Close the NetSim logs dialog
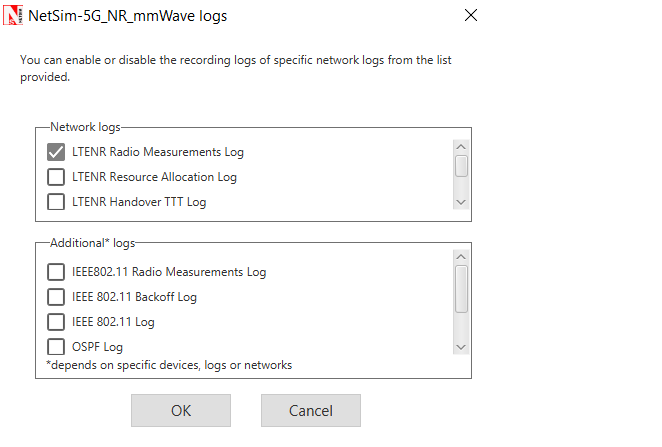This screenshot has height=447, width=662. [471, 15]
